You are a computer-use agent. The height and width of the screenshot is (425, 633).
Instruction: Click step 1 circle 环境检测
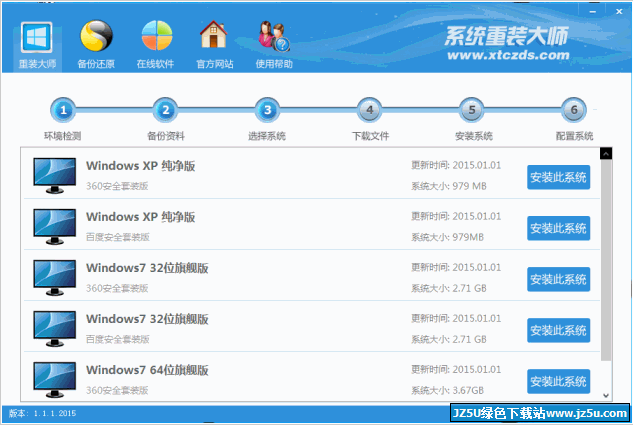pos(63,110)
